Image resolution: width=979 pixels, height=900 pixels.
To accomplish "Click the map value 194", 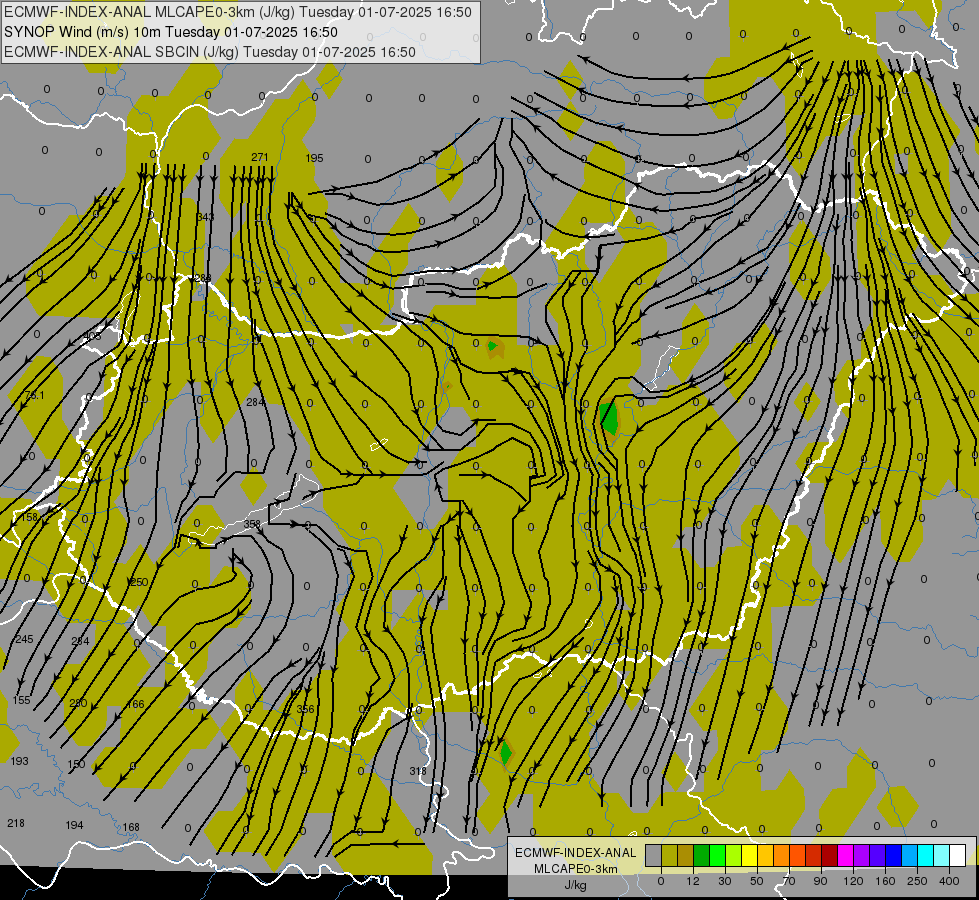I will pyautogui.click(x=74, y=825).
